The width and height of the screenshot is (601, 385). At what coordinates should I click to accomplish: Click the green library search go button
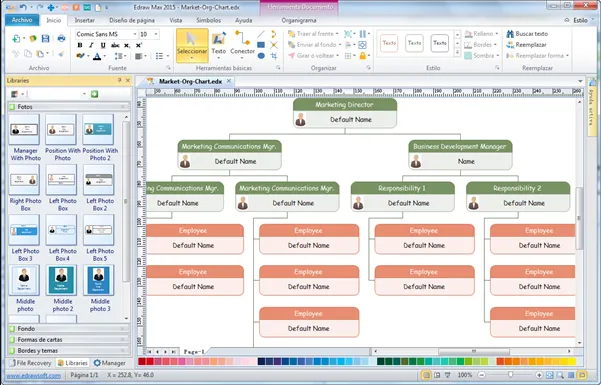(x=94, y=94)
